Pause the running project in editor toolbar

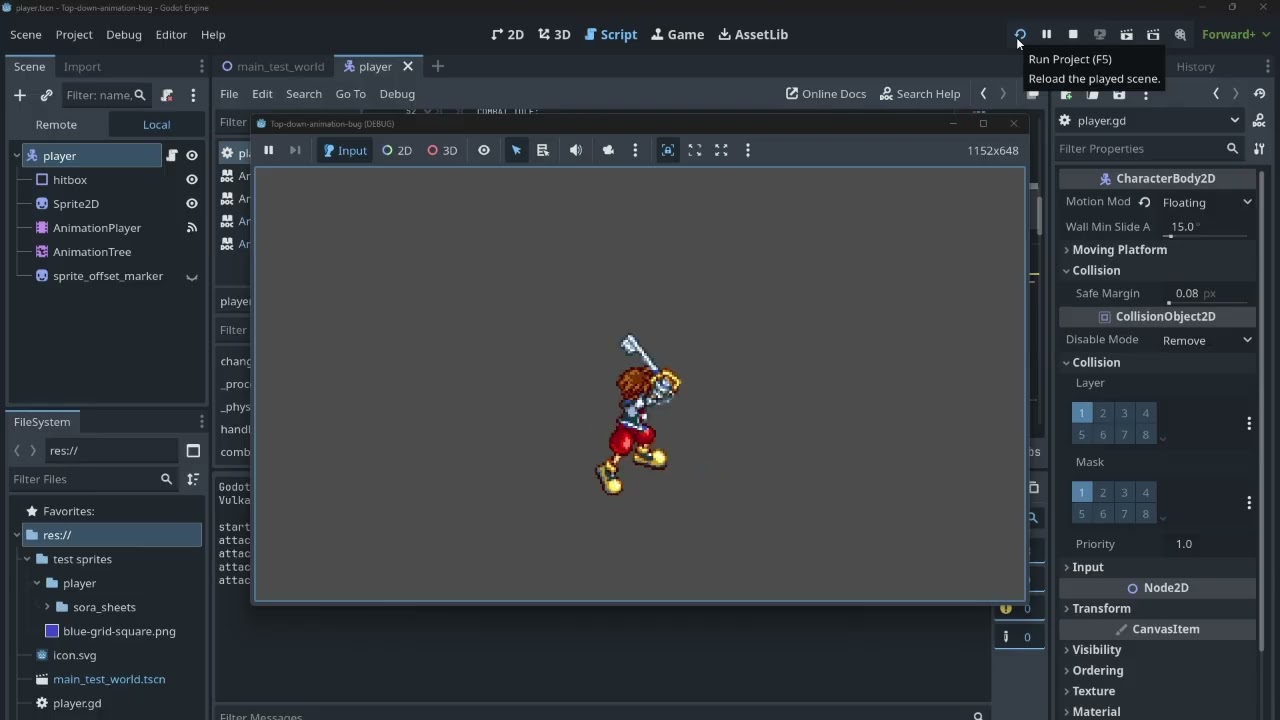pos(1046,34)
